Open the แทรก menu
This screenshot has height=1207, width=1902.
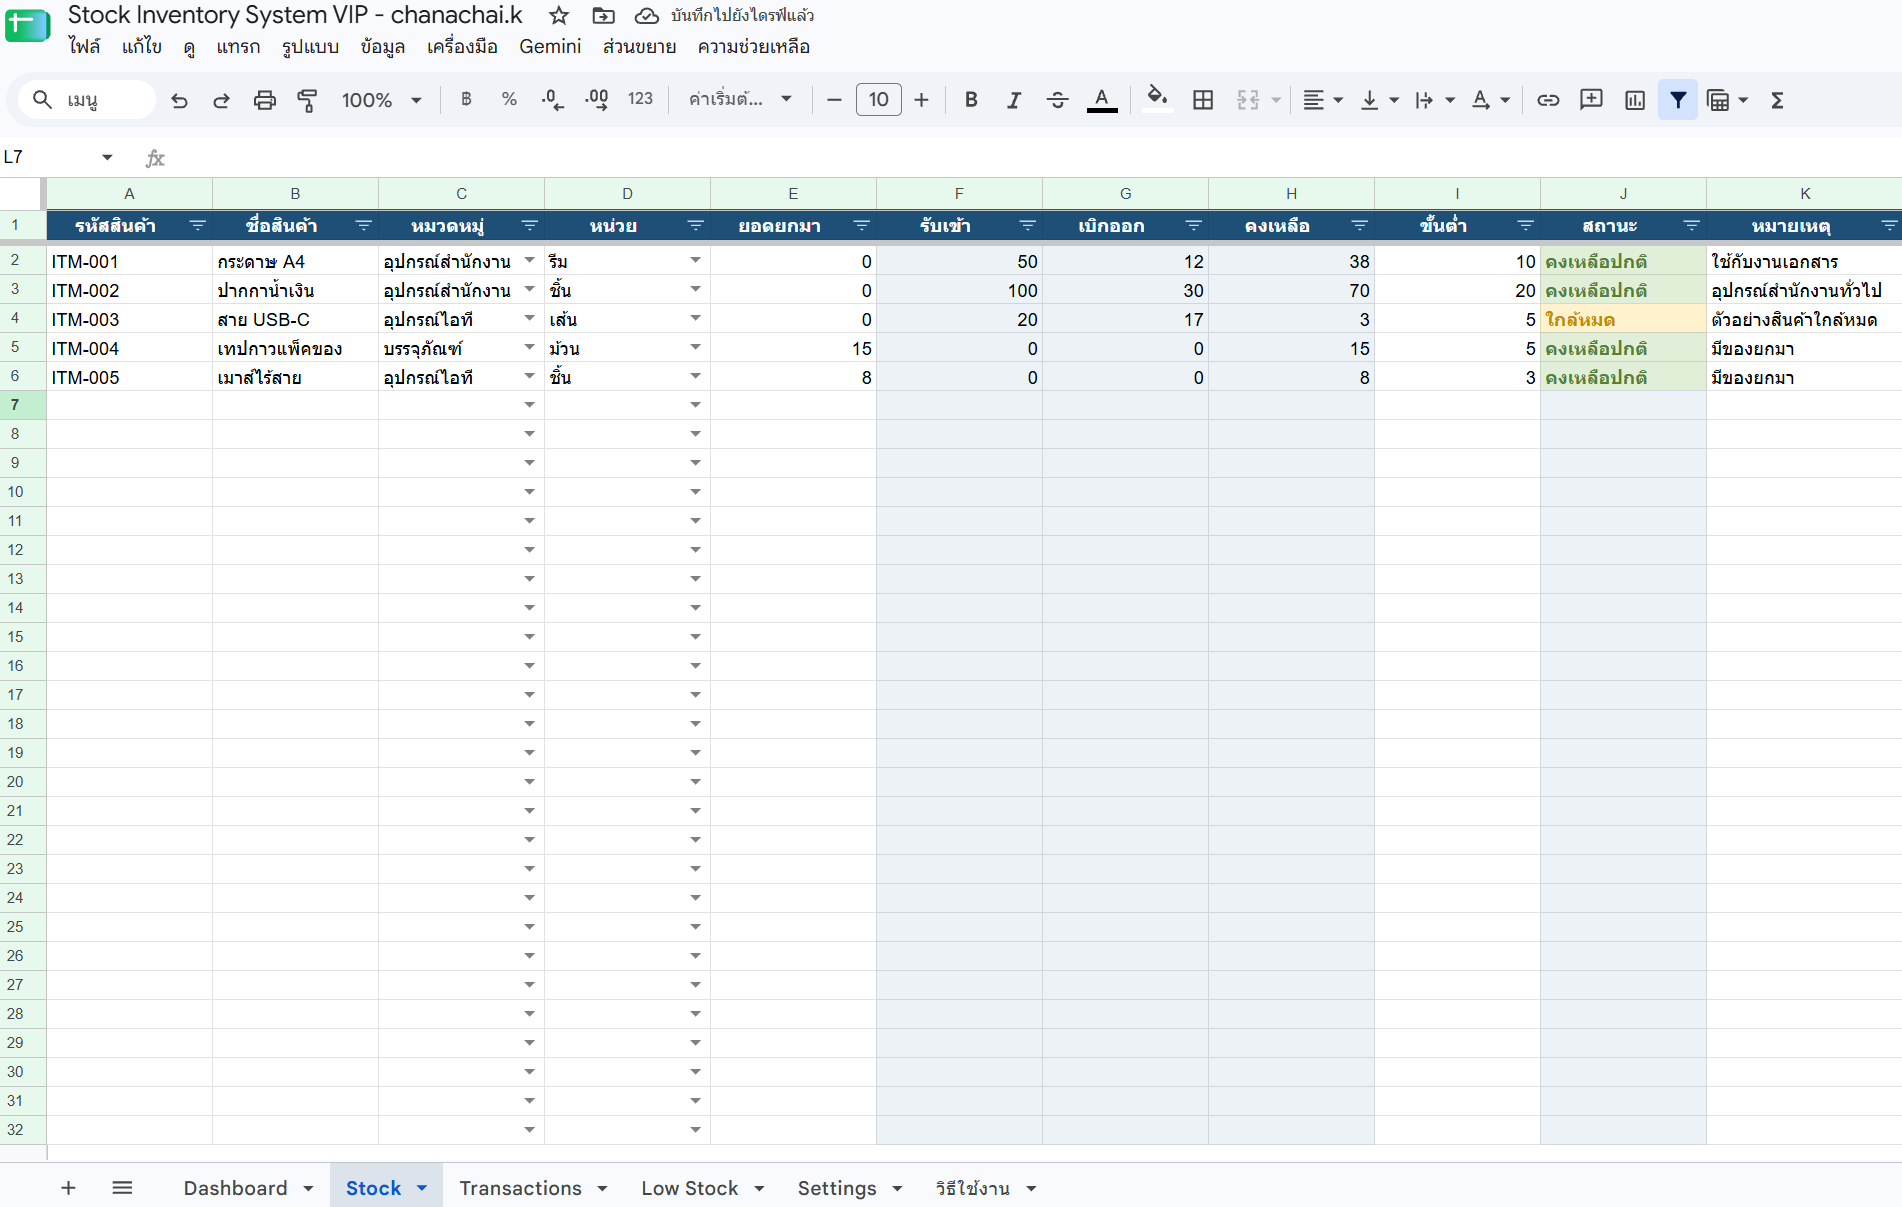238,47
